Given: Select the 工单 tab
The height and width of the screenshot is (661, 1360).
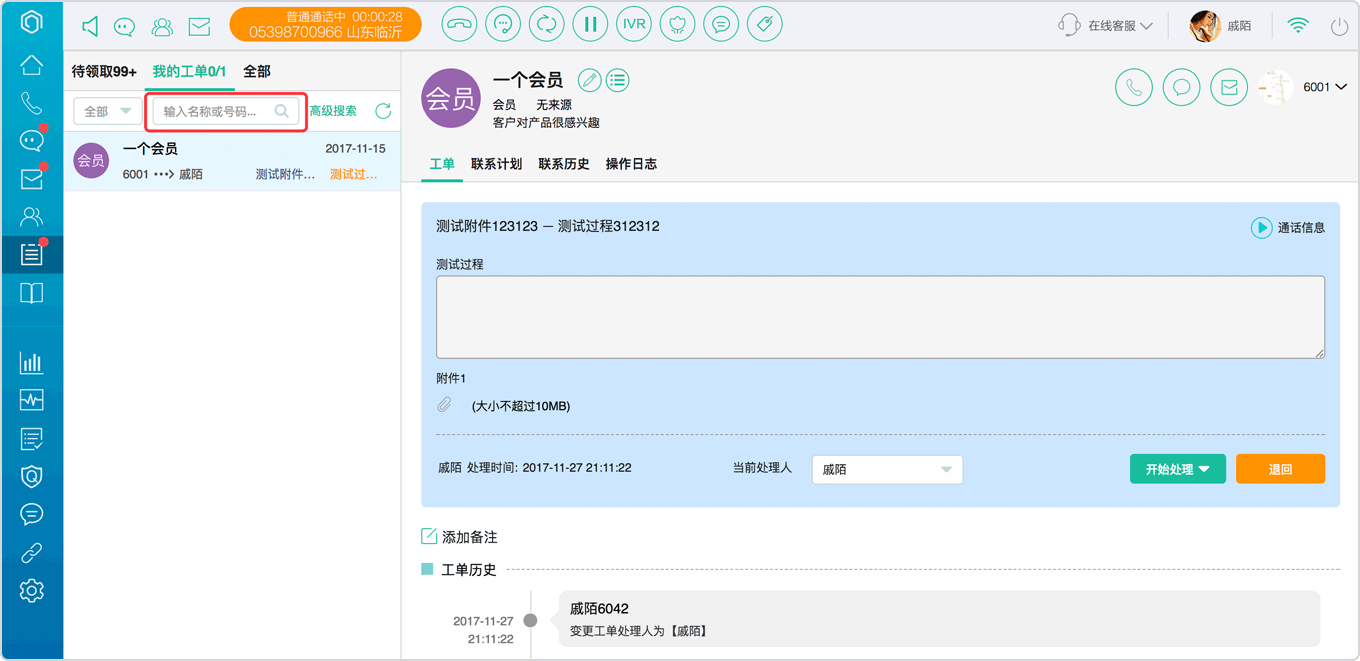Looking at the screenshot, I should click(x=442, y=164).
